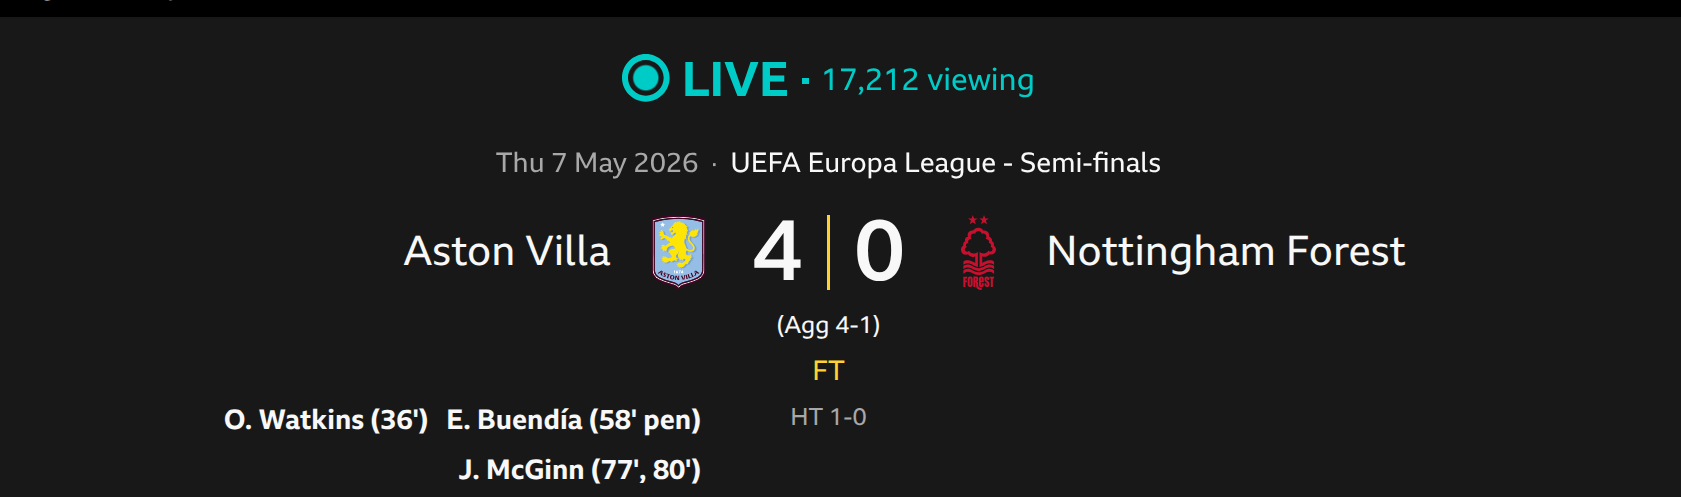The height and width of the screenshot is (497, 1681).
Task: Click Aston Villa's score of 4
Action: (777, 252)
